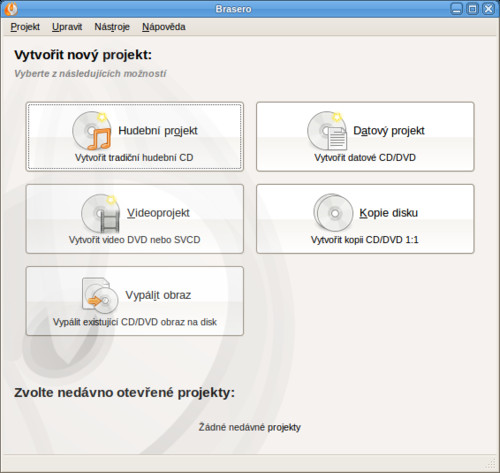The width and height of the screenshot is (500, 473).
Task: Click 'Vypálit existující CD/DVD obraz na disk' text
Action: pyautogui.click(x=135, y=322)
